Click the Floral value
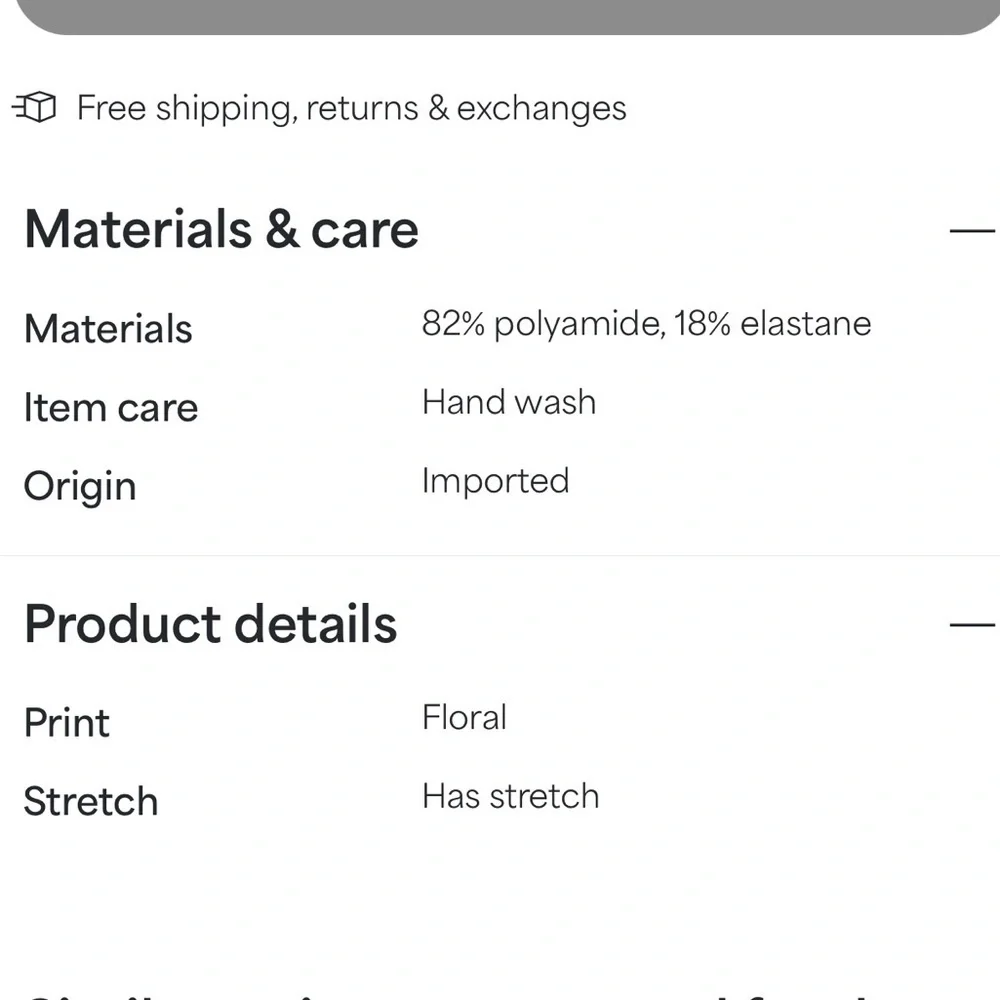The width and height of the screenshot is (1000, 1000). point(464,717)
